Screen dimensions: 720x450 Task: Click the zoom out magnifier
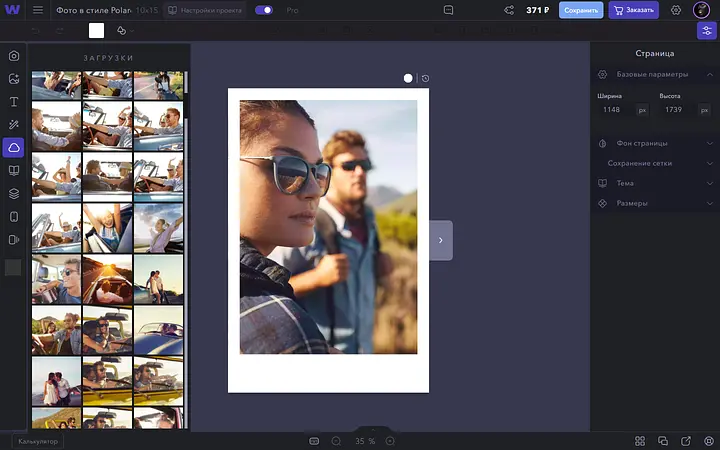[x=336, y=441]
